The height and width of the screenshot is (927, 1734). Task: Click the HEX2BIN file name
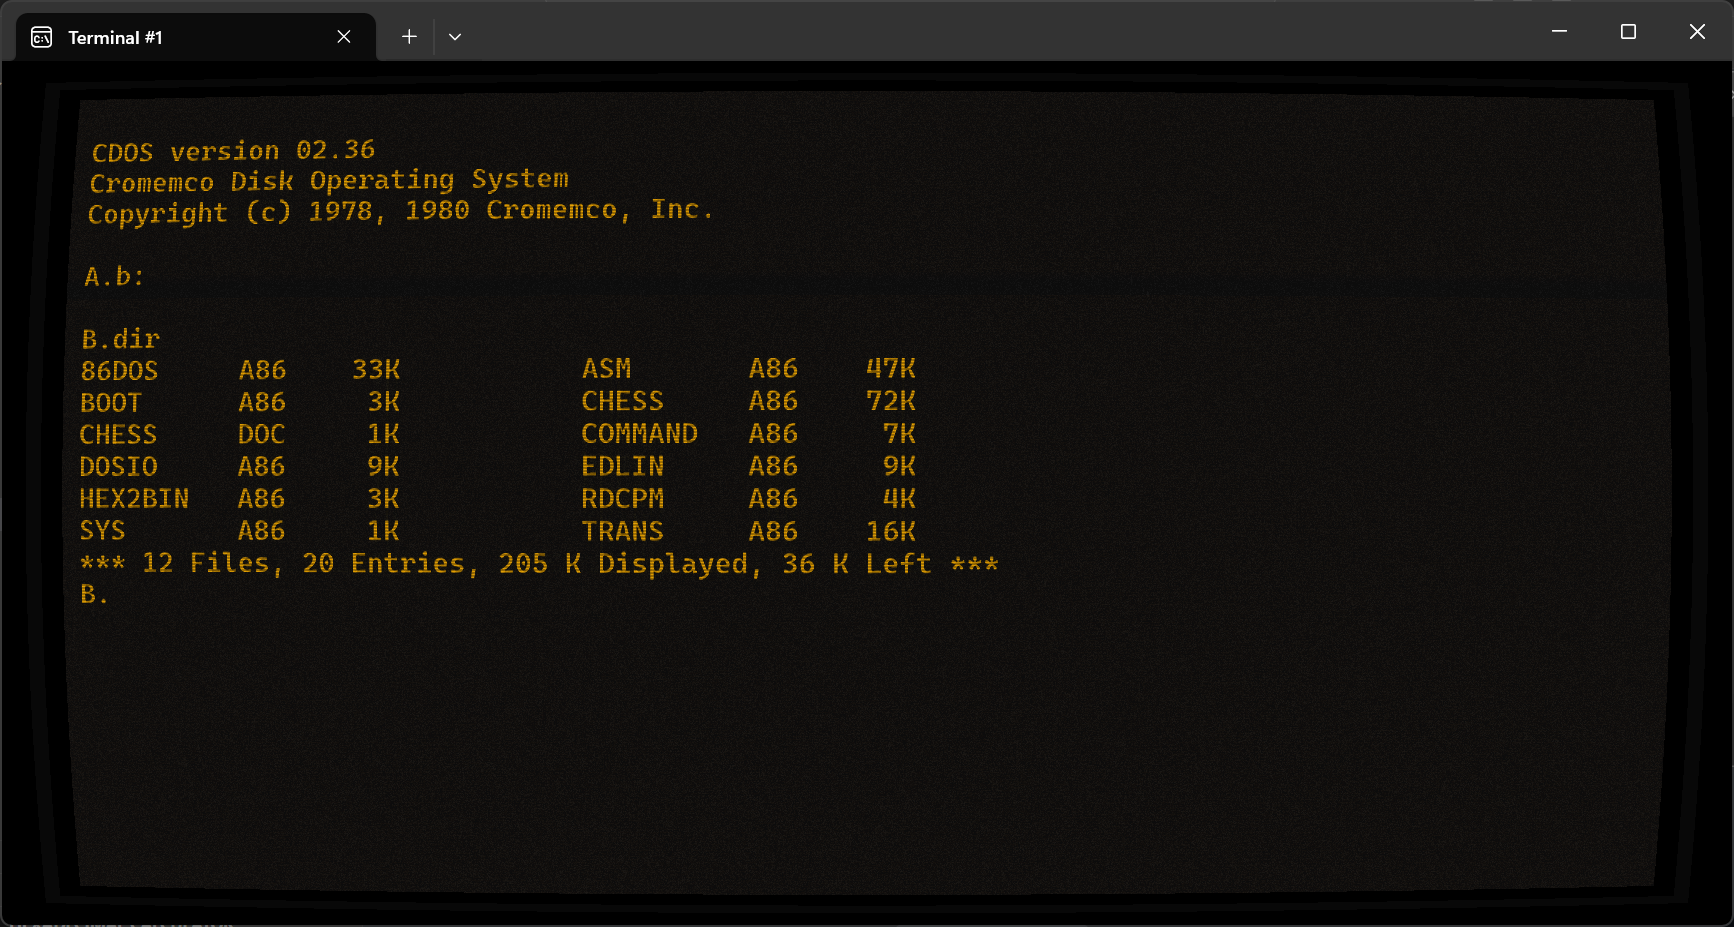[x=134, y=498]
